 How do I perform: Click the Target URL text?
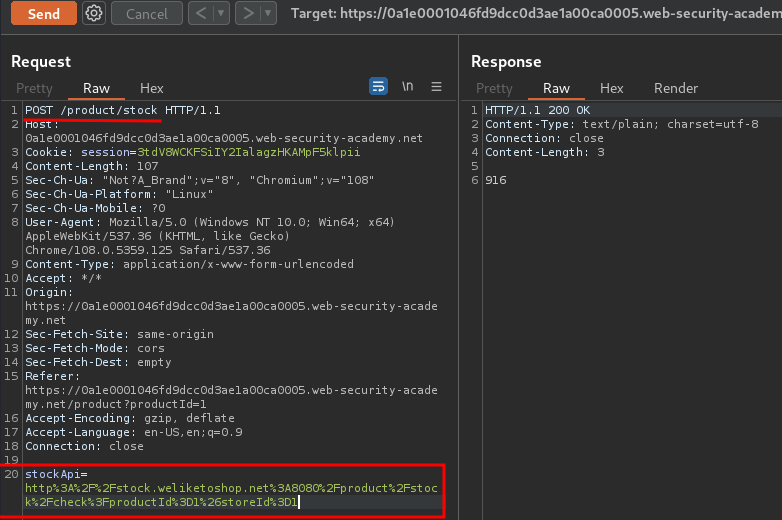click(536, 13)
